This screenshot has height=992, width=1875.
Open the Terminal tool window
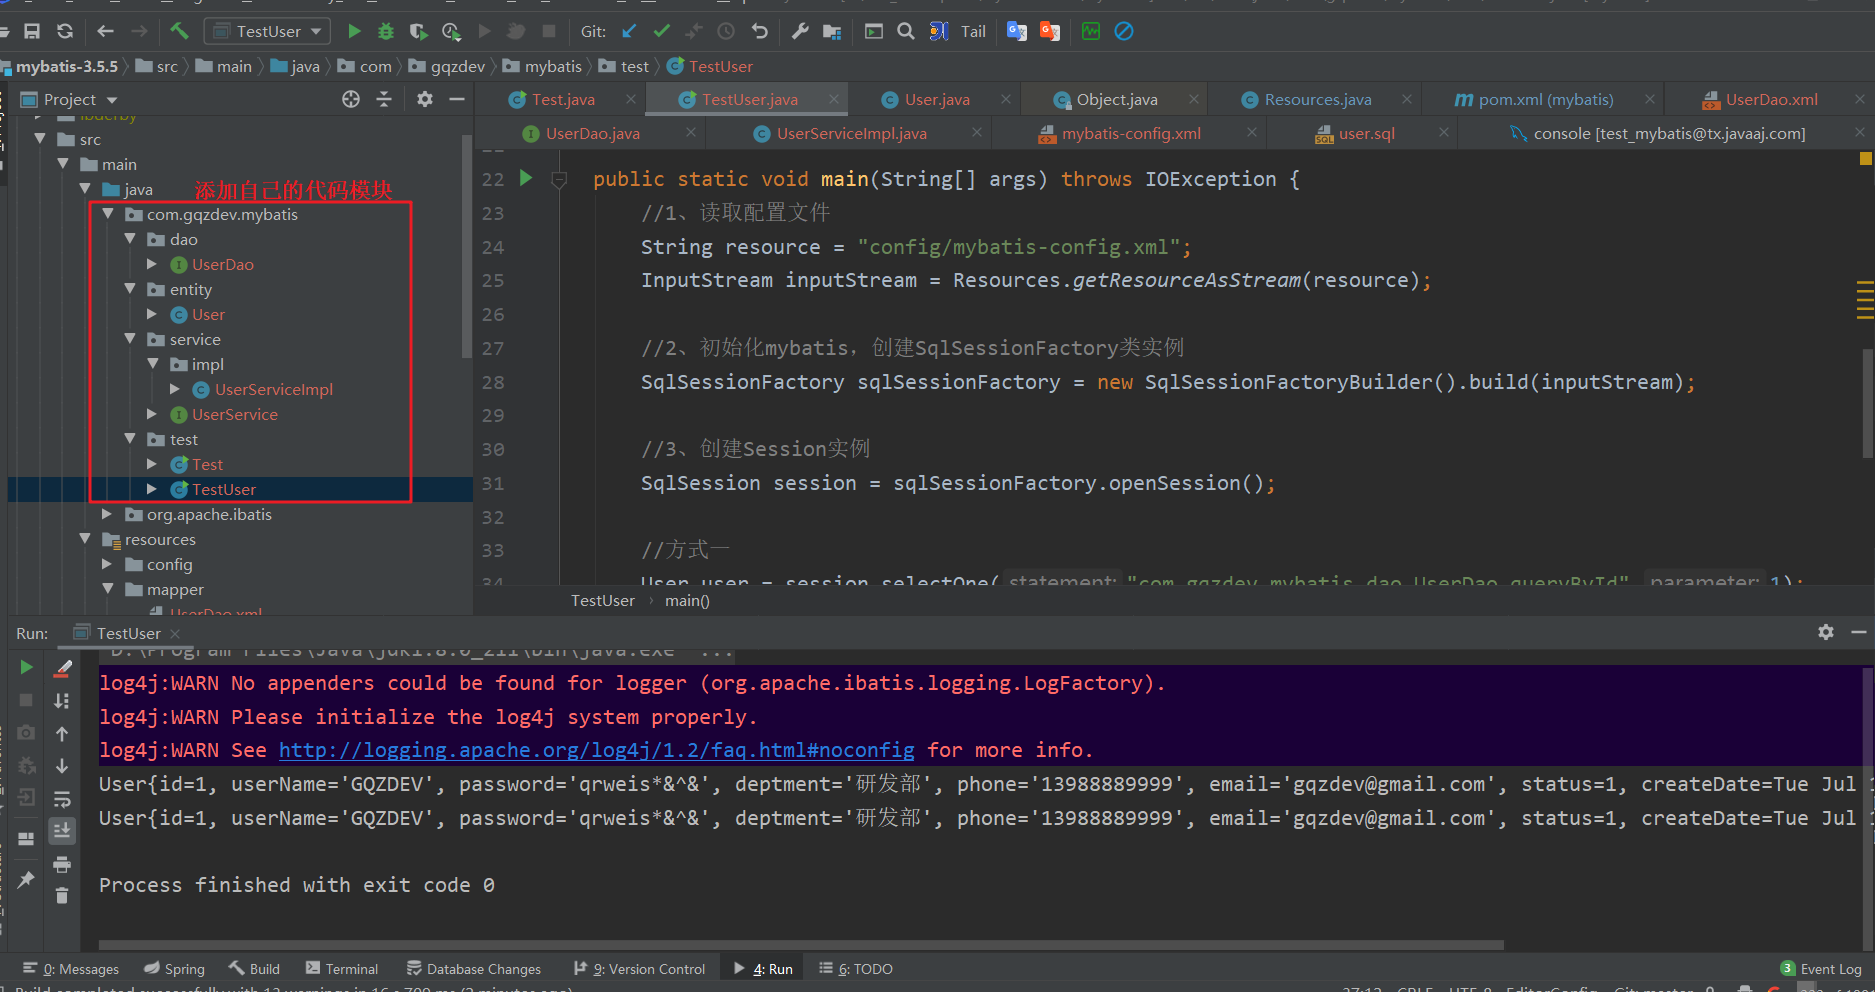click(x=342, y=968)
